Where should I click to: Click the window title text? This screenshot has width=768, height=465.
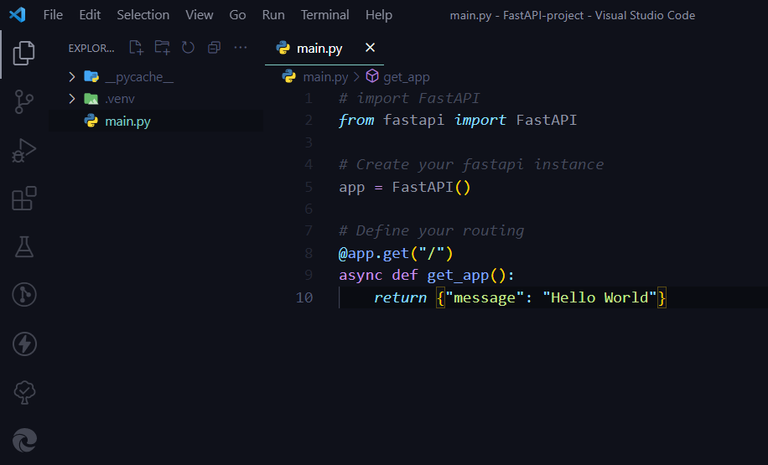point(572,15)
